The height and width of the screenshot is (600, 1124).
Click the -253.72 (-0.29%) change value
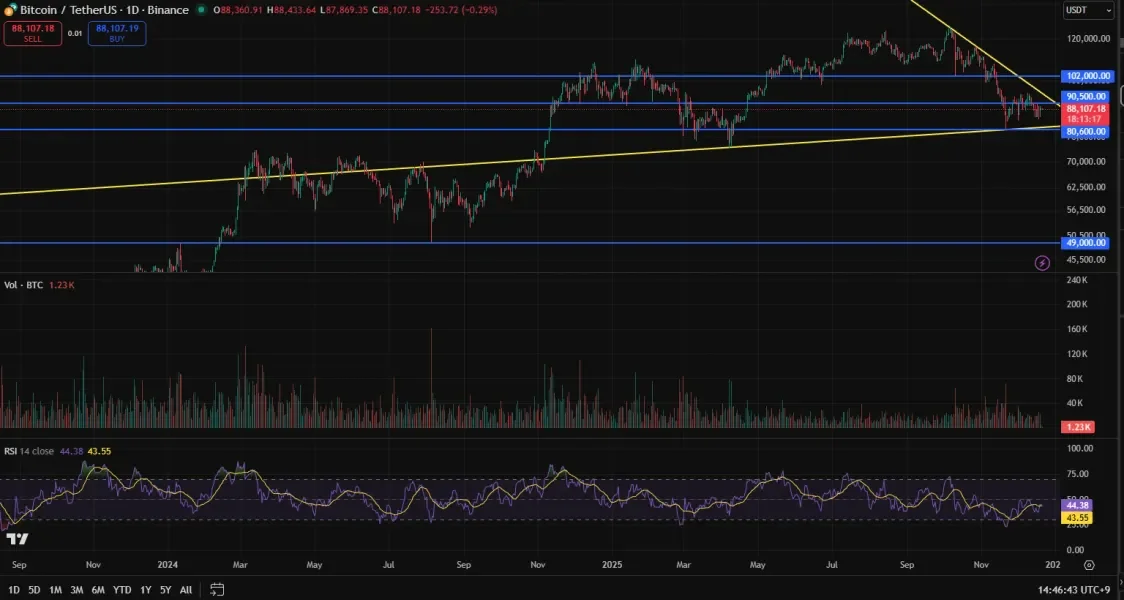click(x=463, y=10)
